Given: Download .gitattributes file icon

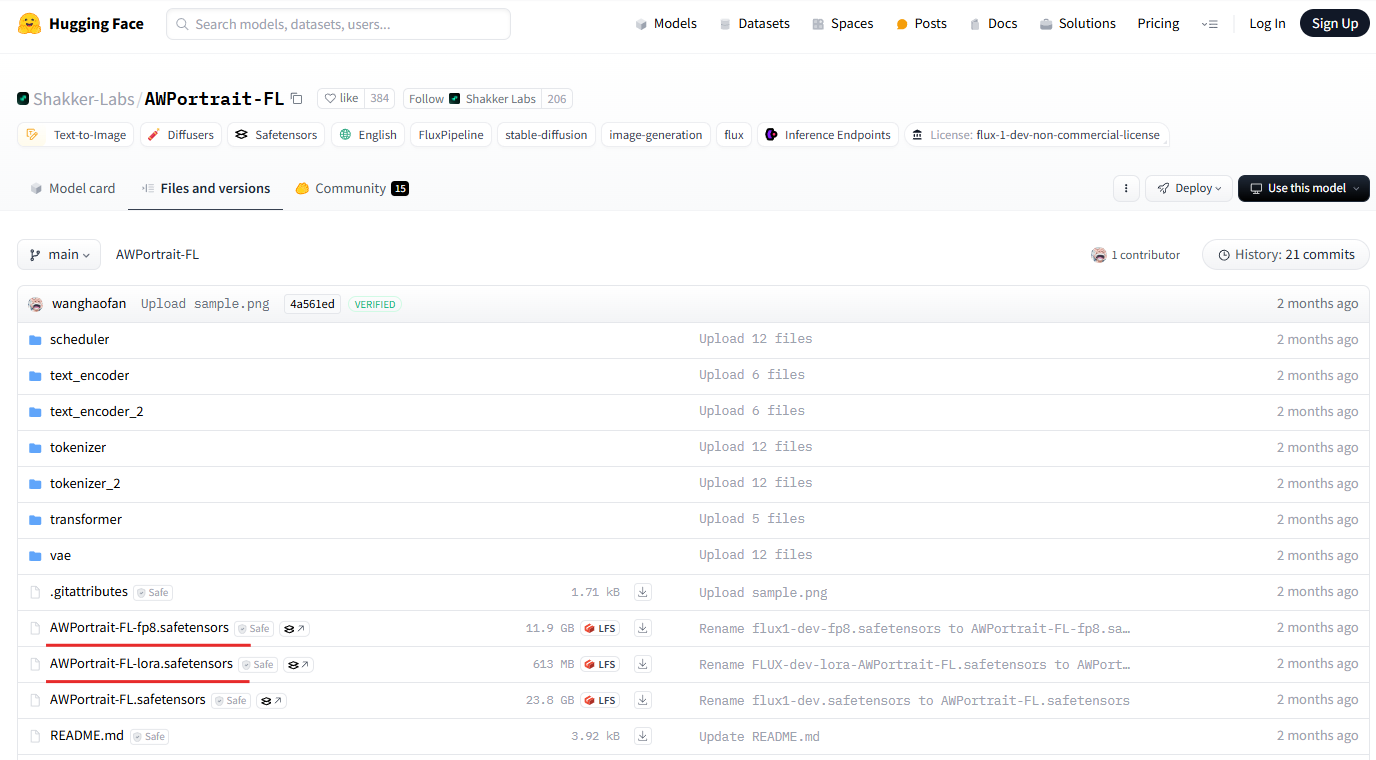Looking at the screenshot, I should 643,592.
